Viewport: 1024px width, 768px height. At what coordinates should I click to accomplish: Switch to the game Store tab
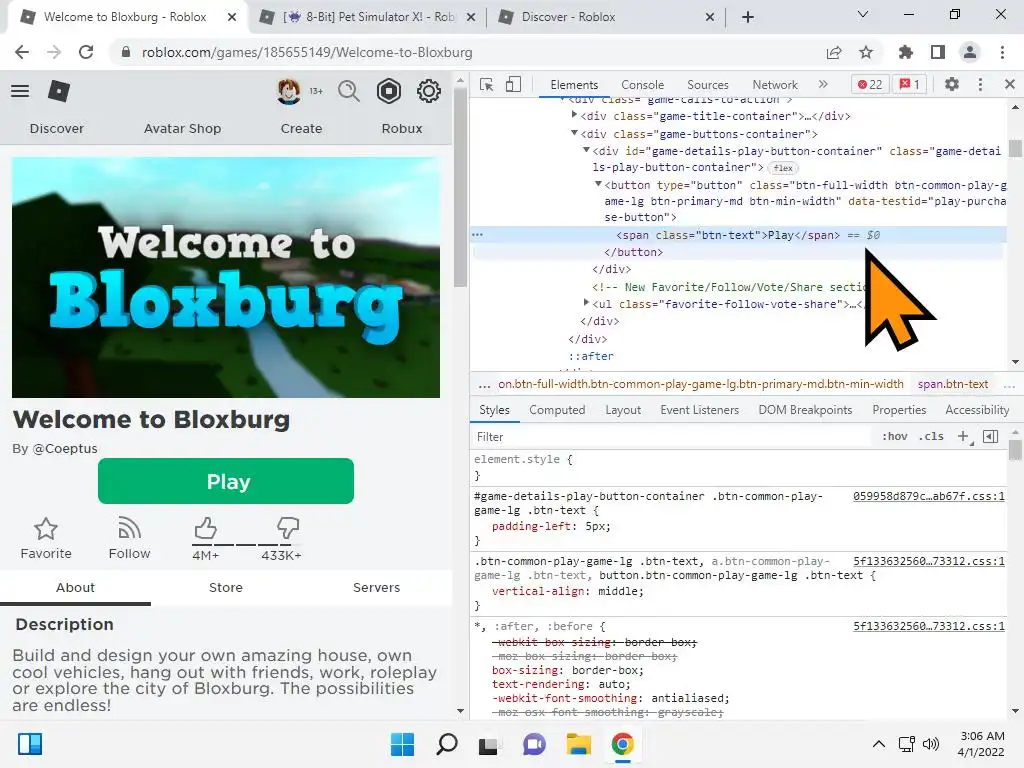coord(226,587)
